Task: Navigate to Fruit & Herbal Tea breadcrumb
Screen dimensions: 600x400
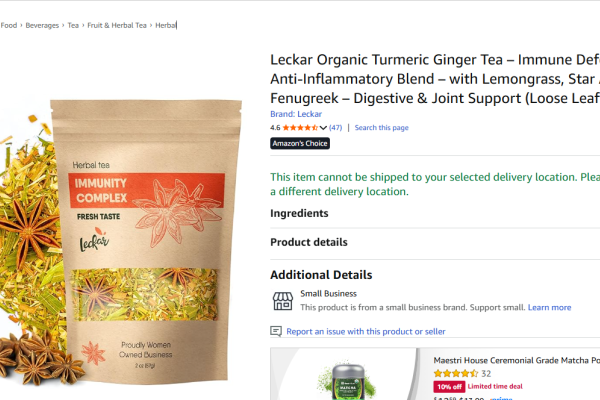Action: coord(117,25)
